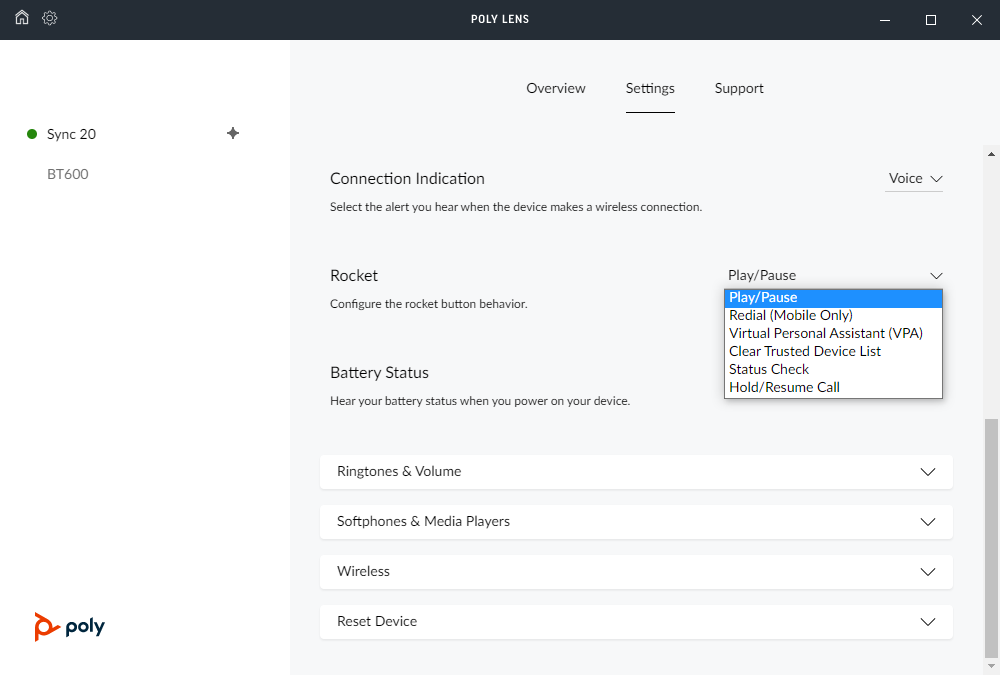This screenshot has height=675, width=1000.
Task: Expand the Ringtones & Volume section
Action: [636, 472]
